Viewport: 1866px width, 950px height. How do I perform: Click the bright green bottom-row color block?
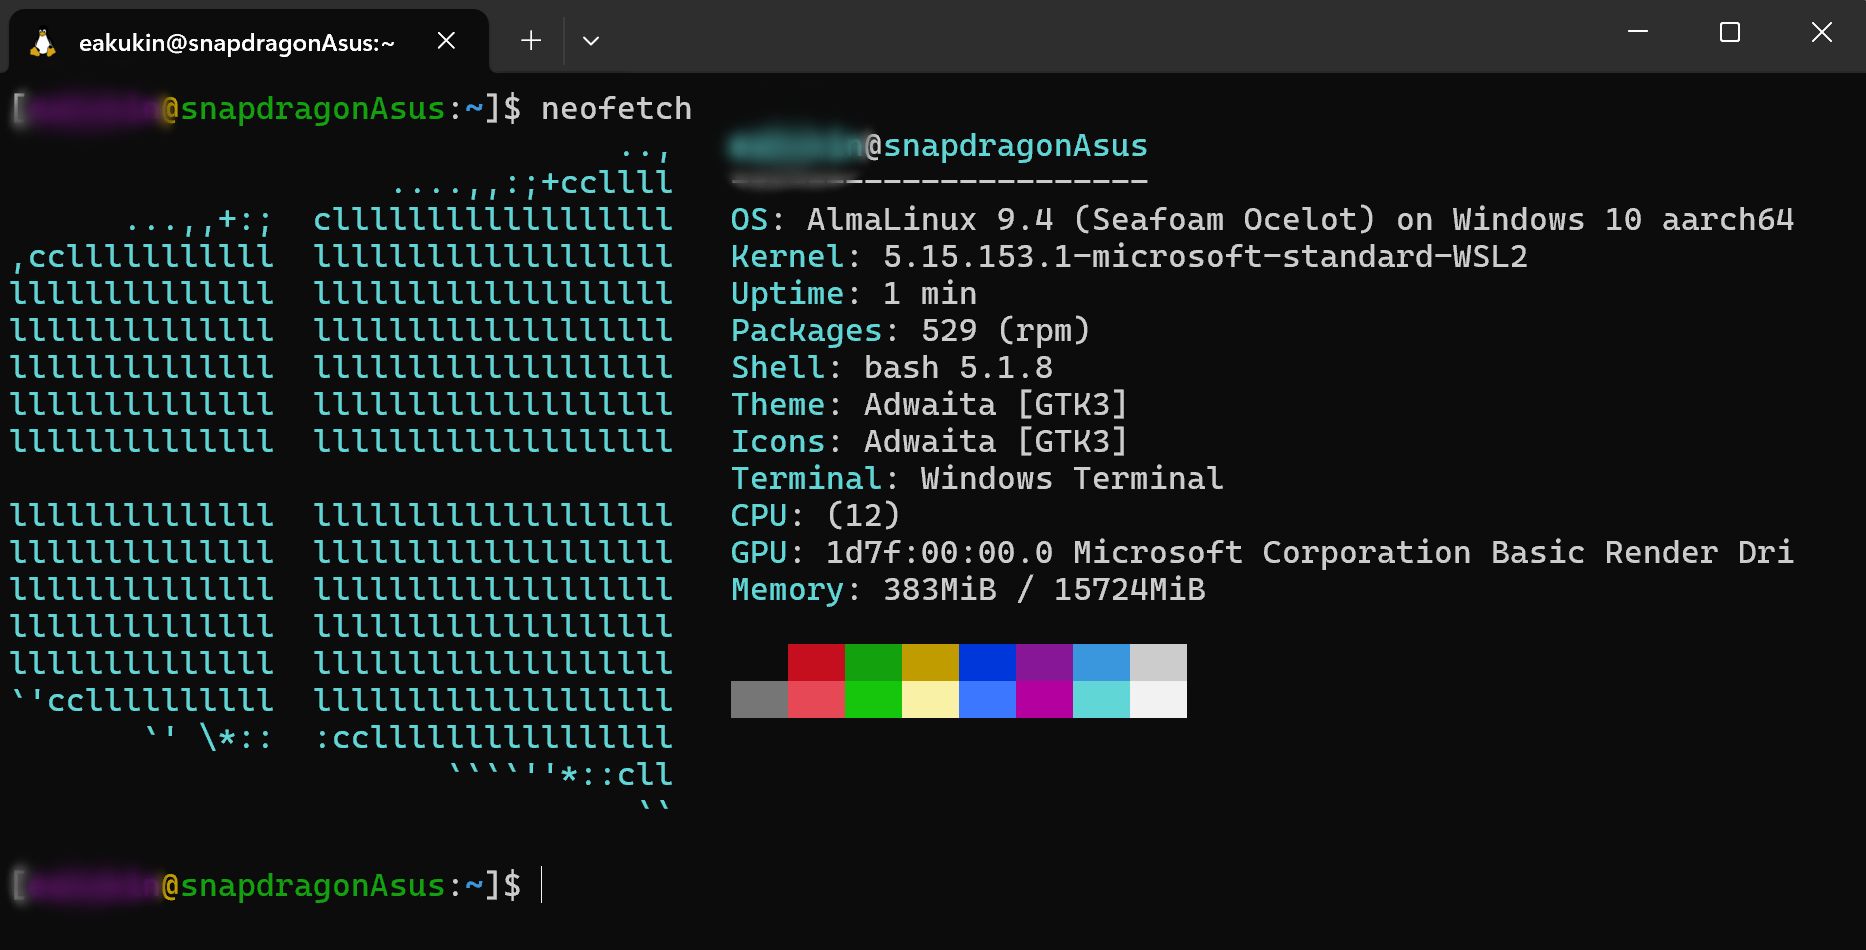pyautogui.click(x=873, y=699)
